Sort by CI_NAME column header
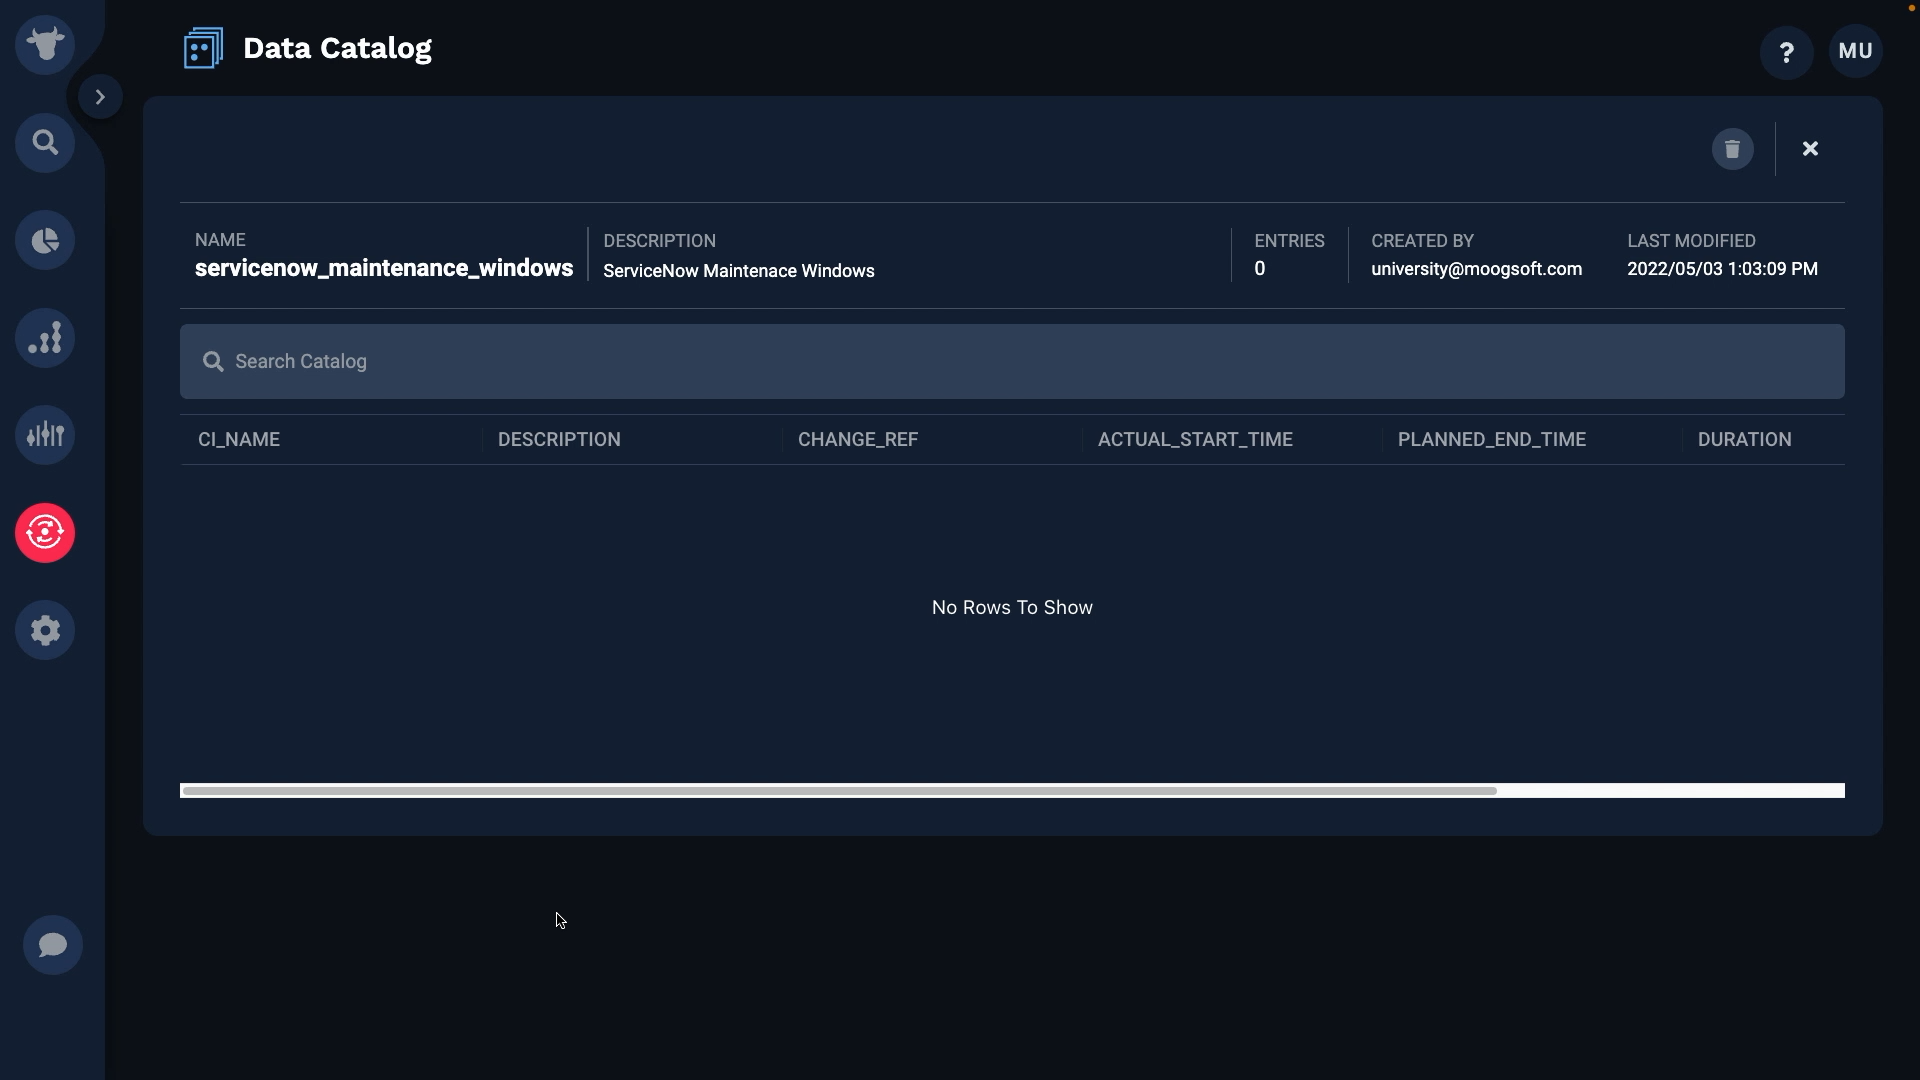1920x1080 pixels. tap(239, 440)
